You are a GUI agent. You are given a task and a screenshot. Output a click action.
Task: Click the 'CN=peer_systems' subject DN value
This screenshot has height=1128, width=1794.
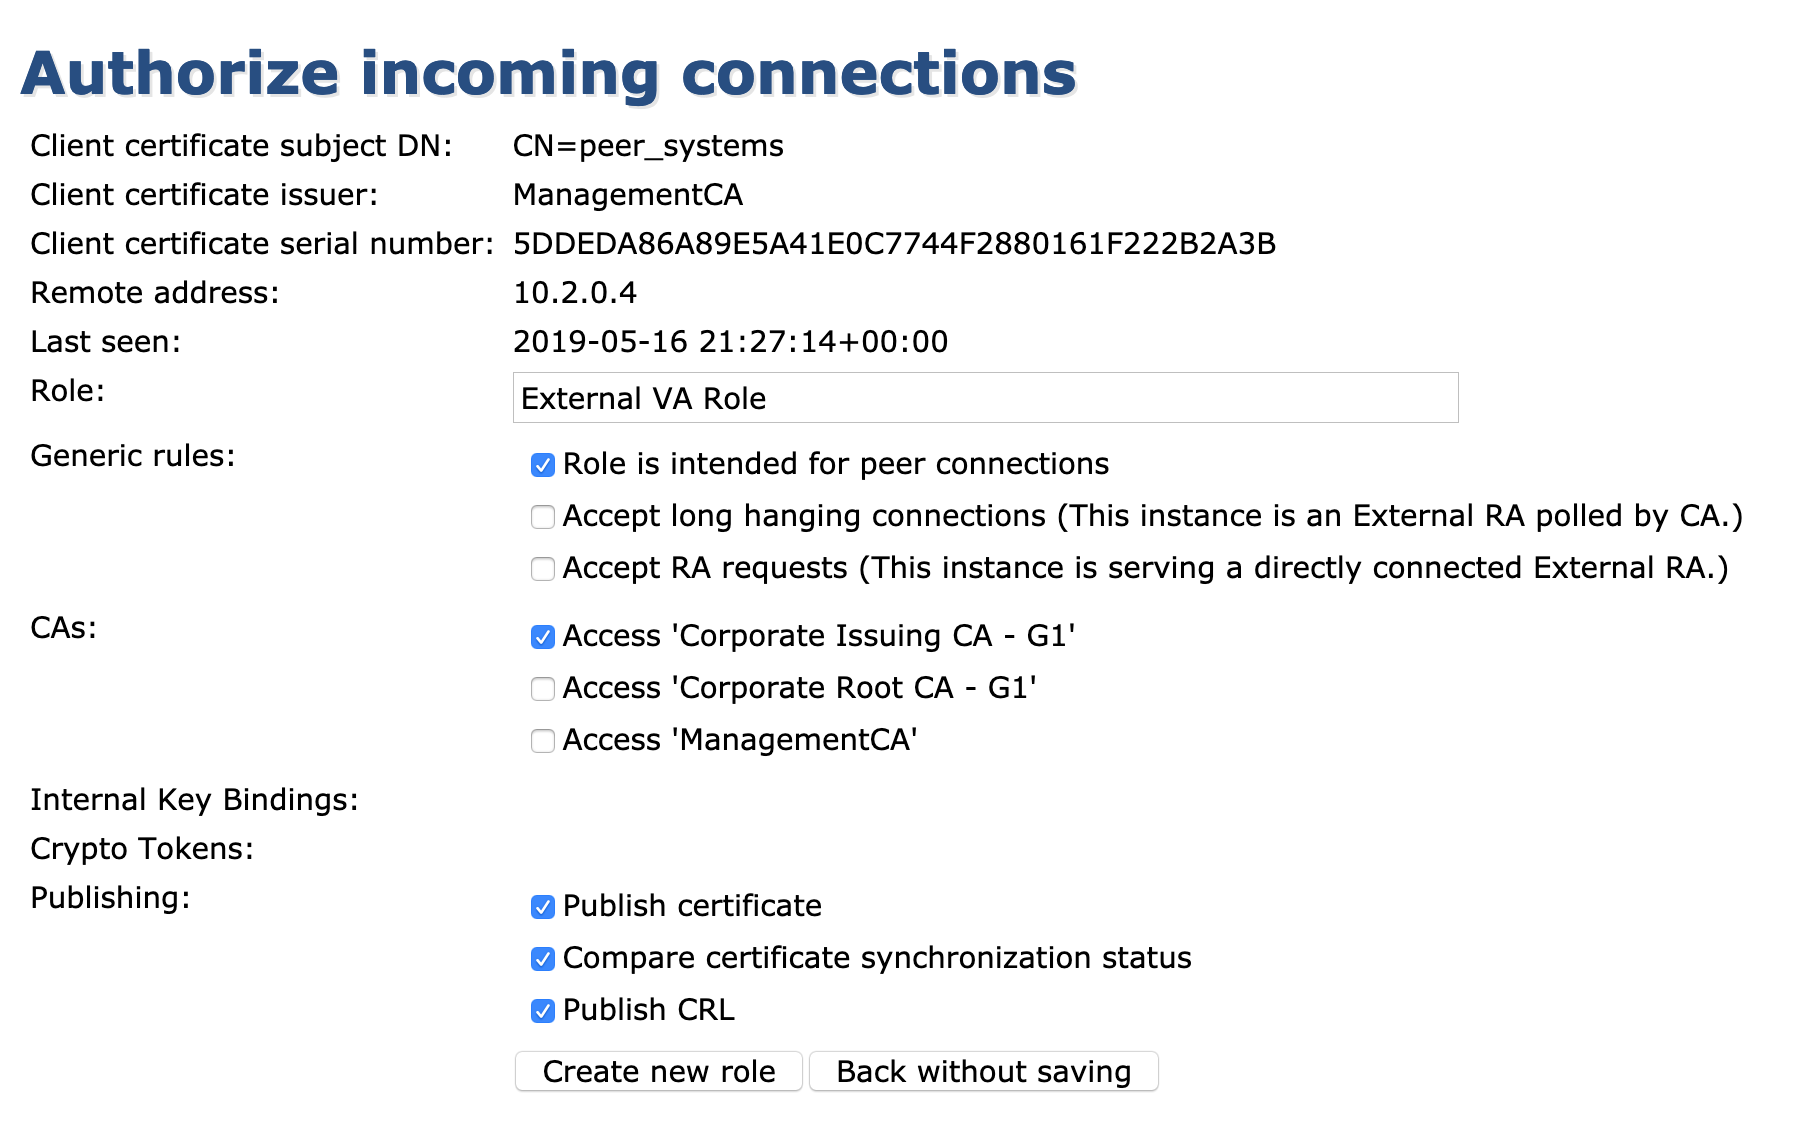point(648,146)
